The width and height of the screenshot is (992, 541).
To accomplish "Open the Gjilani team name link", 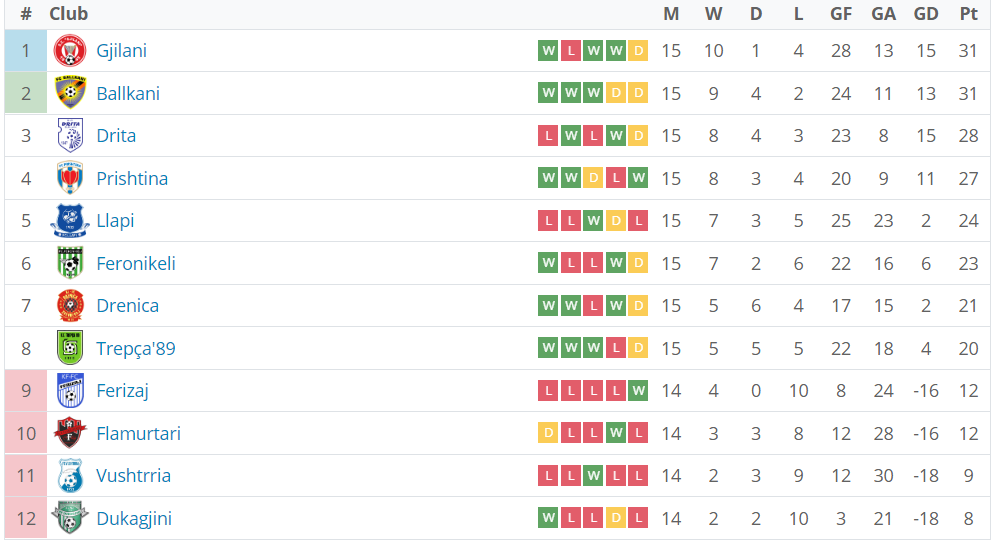I will pos(121,51).
